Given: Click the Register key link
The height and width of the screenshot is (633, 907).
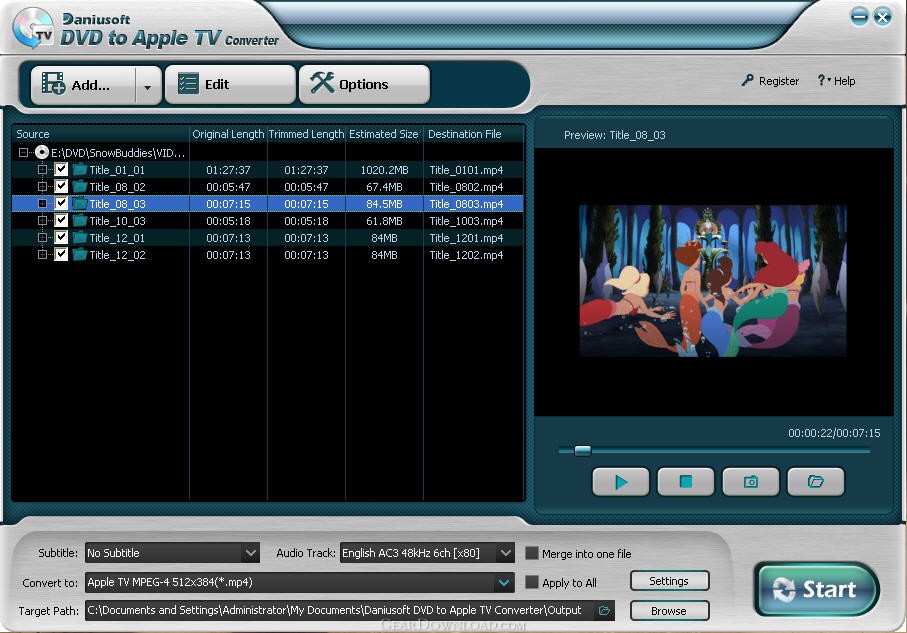Looking at the screenshot, I should 770,81.
